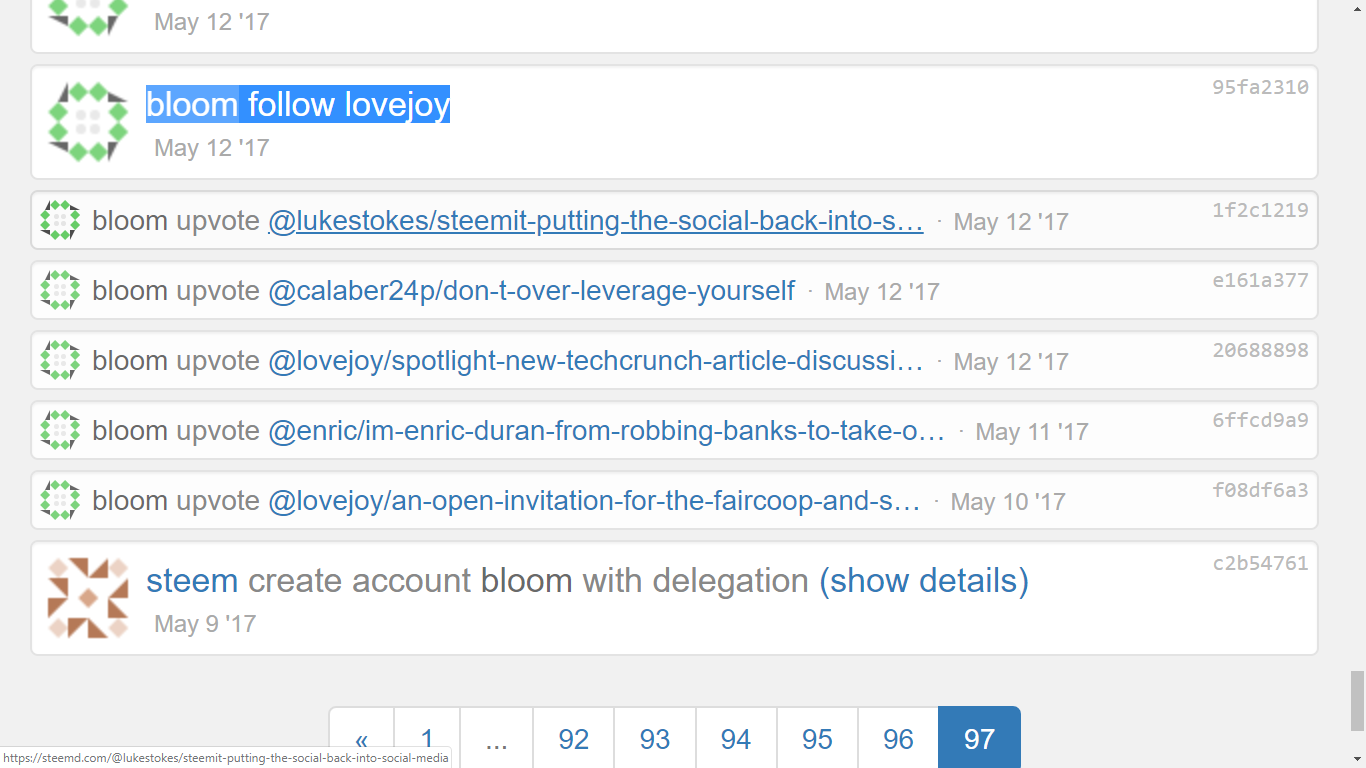Click steem avatar in create account row

[89, 598]
